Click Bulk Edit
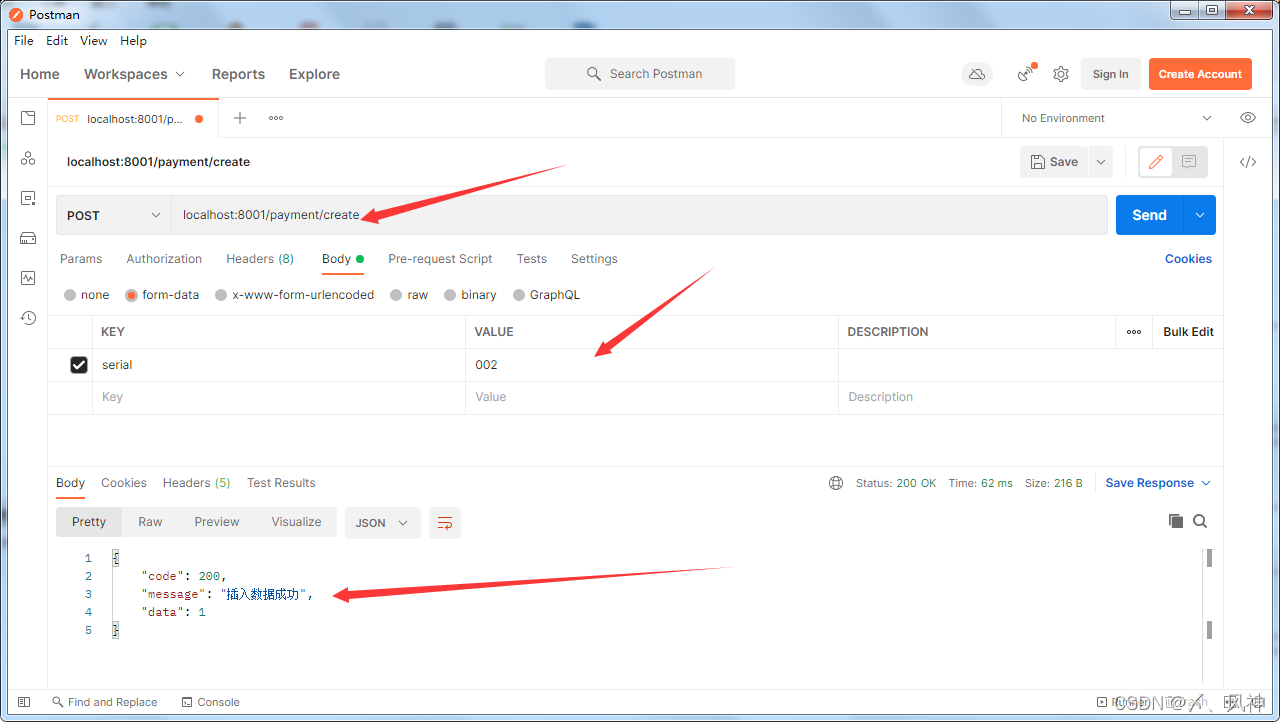This screenshot has width=1280, height=722. 1188,332
